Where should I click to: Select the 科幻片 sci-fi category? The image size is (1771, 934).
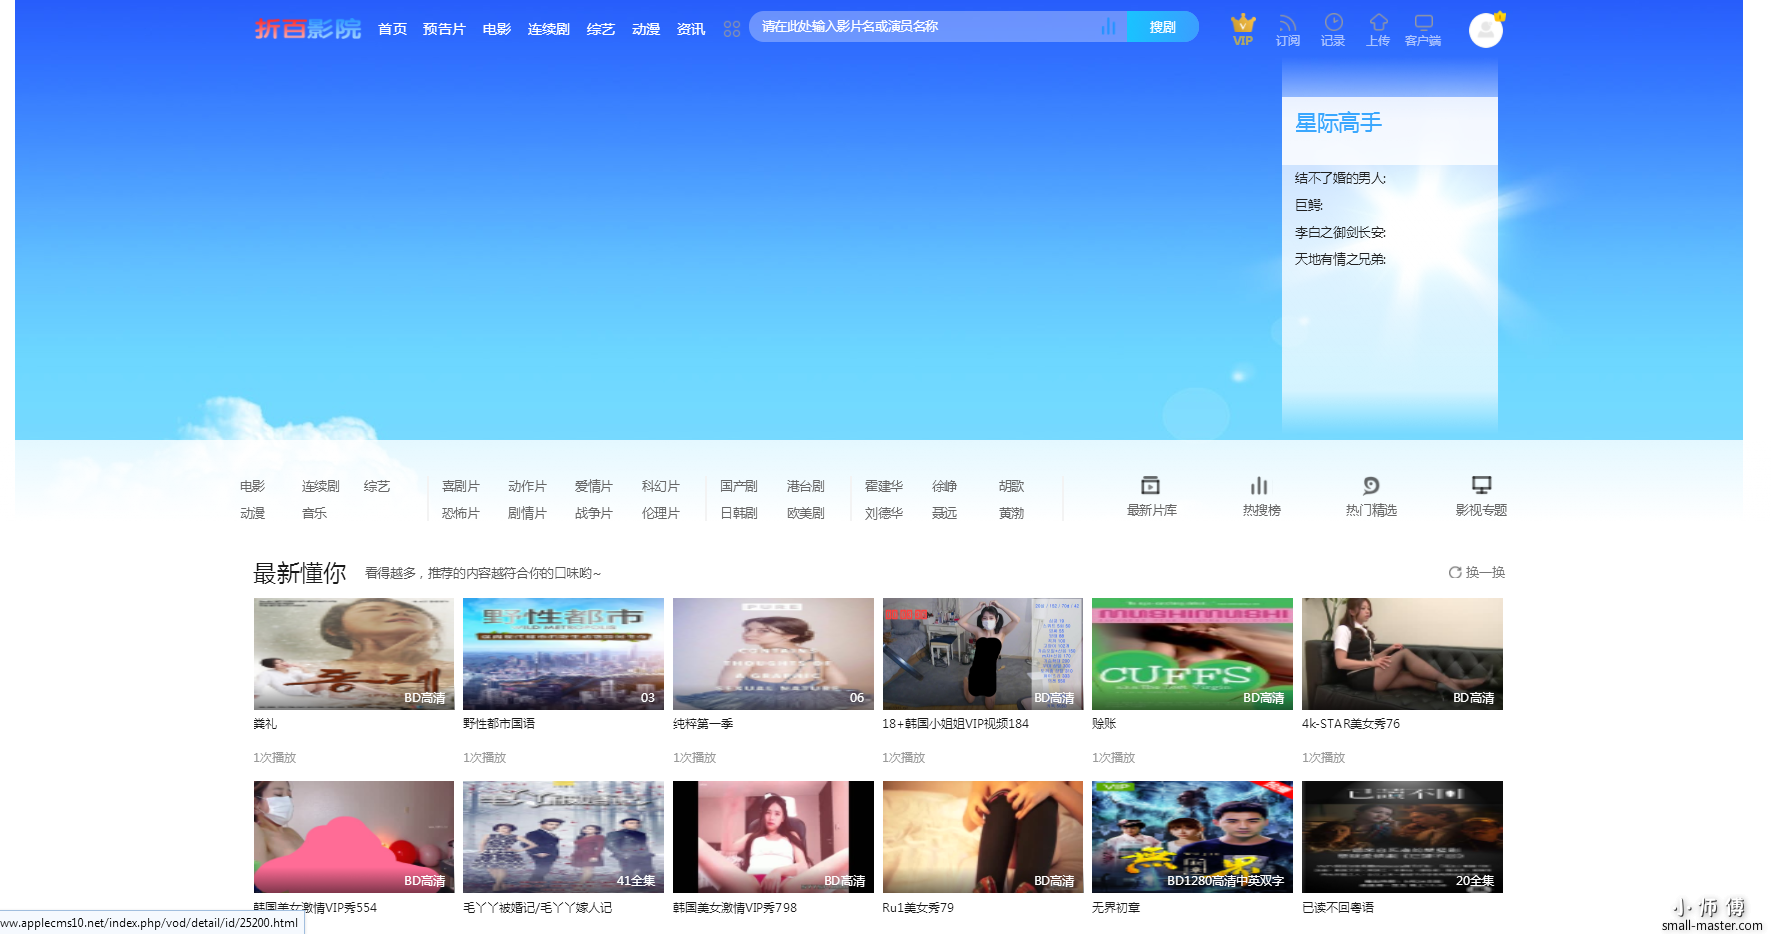[661, 486]
